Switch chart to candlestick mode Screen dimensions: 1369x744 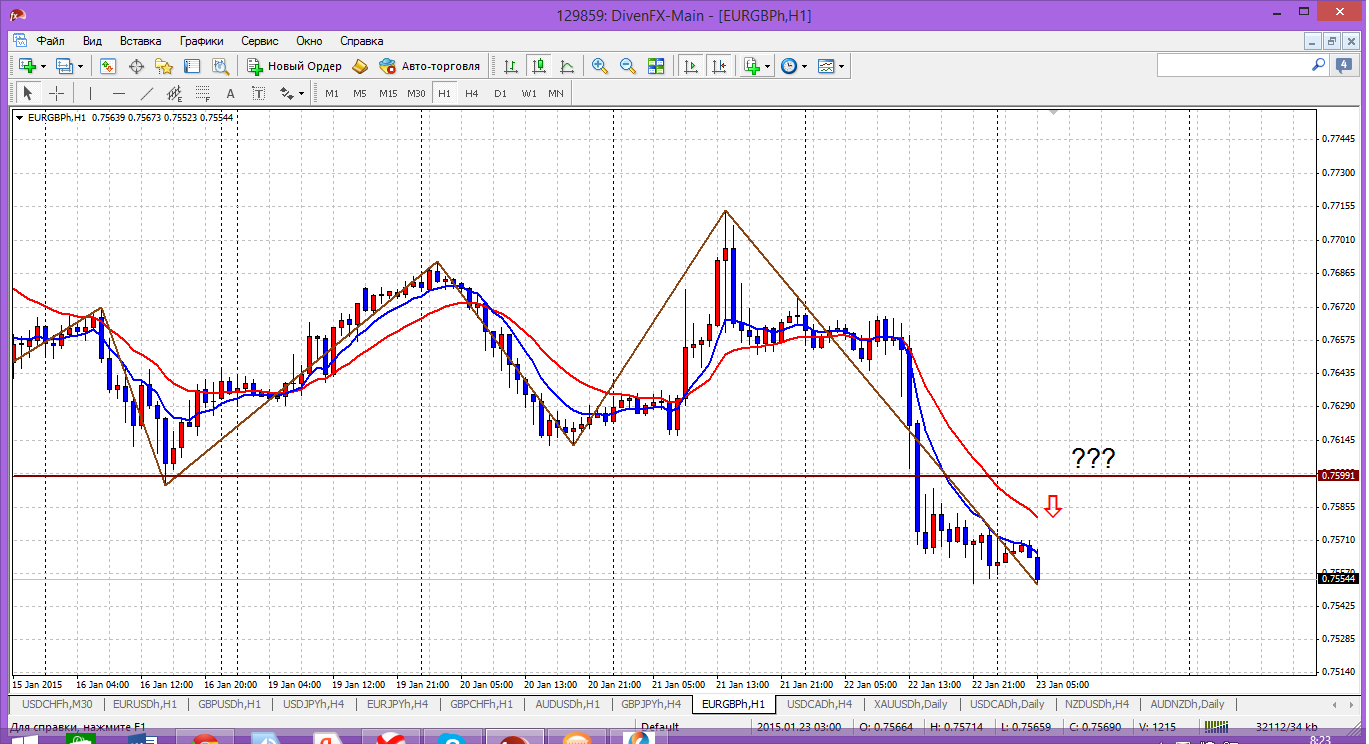tap(539, 66)
